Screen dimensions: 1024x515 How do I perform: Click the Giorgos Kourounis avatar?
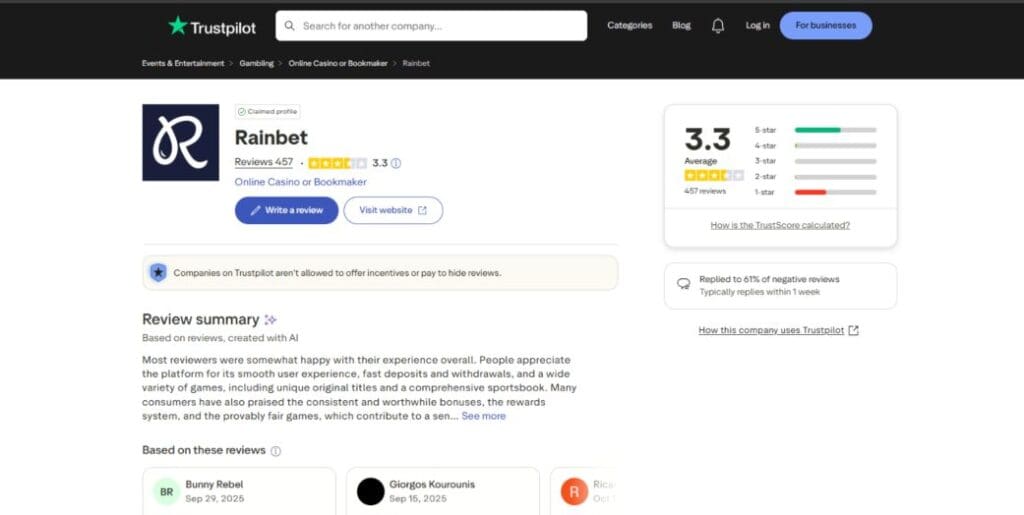pyautogui.click(x=371, y=491)
